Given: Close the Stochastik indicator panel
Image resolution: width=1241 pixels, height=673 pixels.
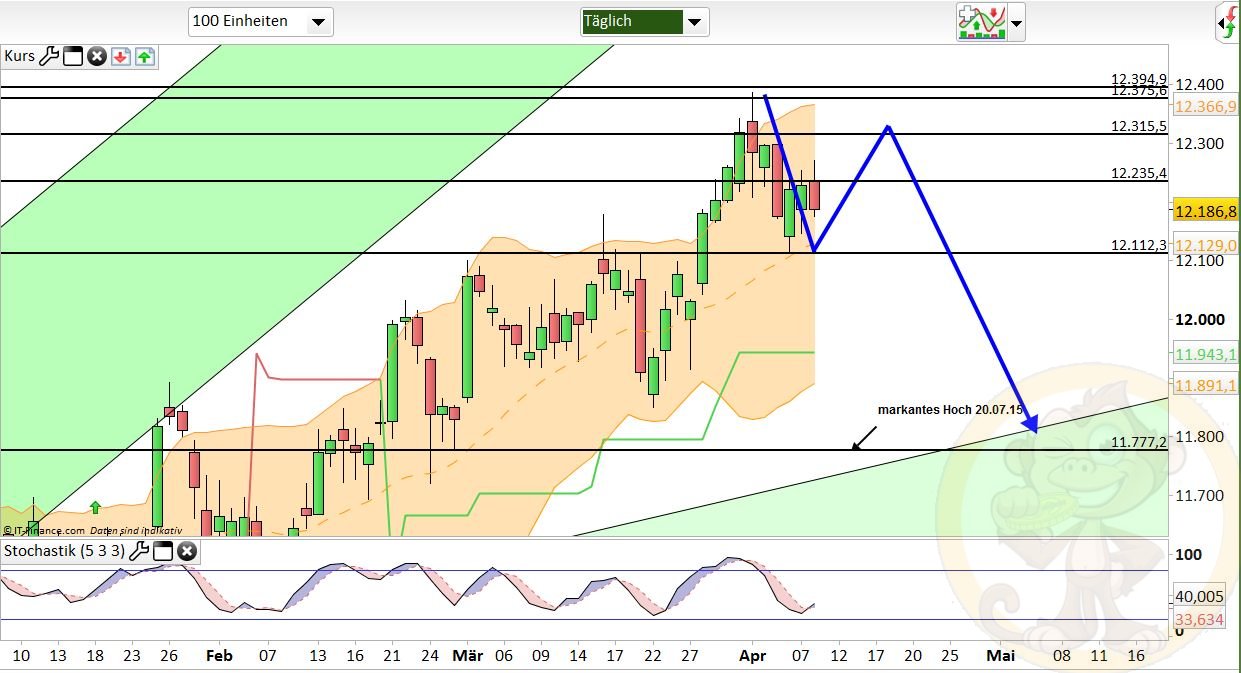Looking at the screenshot, I should click(x=187, y=551).
